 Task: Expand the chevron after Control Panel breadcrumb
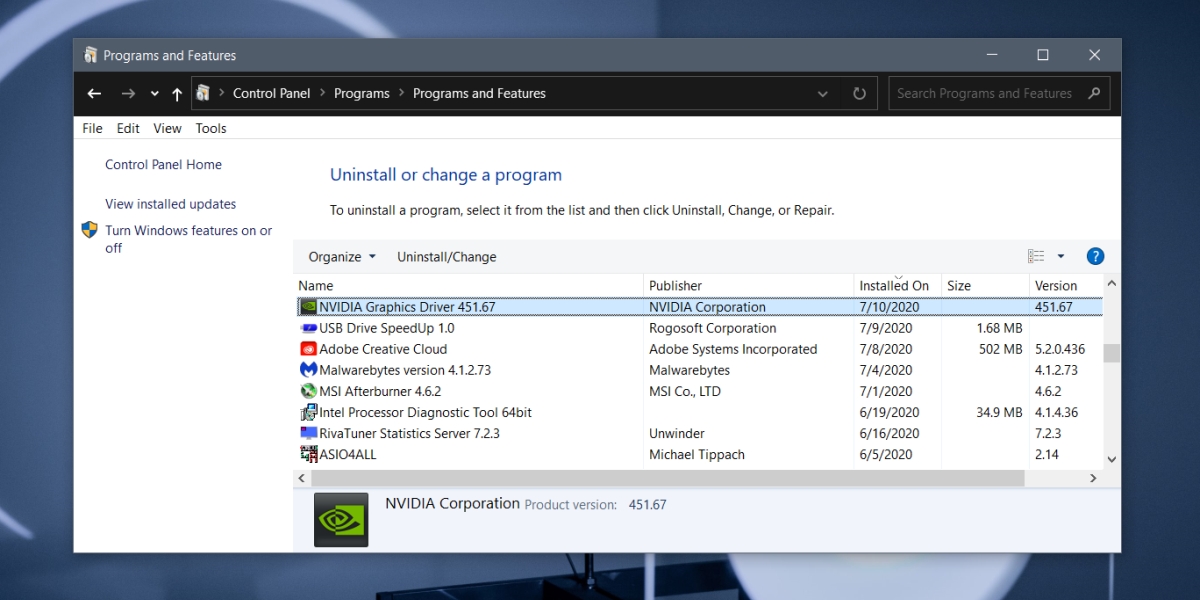[x=322, y=93]
